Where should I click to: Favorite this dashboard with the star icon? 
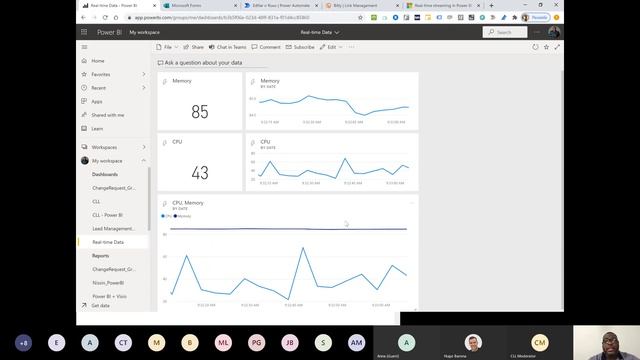coord(546,47)
